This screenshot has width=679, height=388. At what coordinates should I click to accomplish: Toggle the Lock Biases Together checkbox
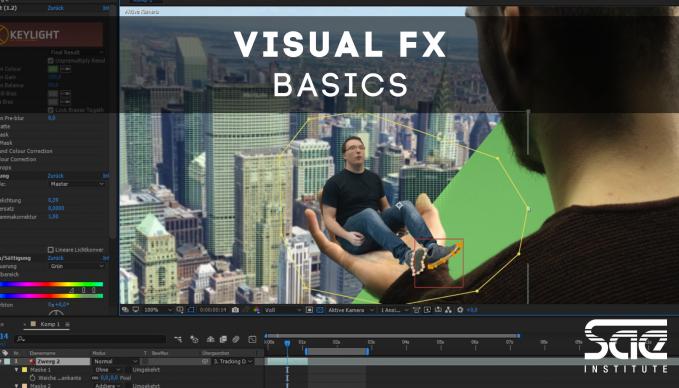click(50, 110)
